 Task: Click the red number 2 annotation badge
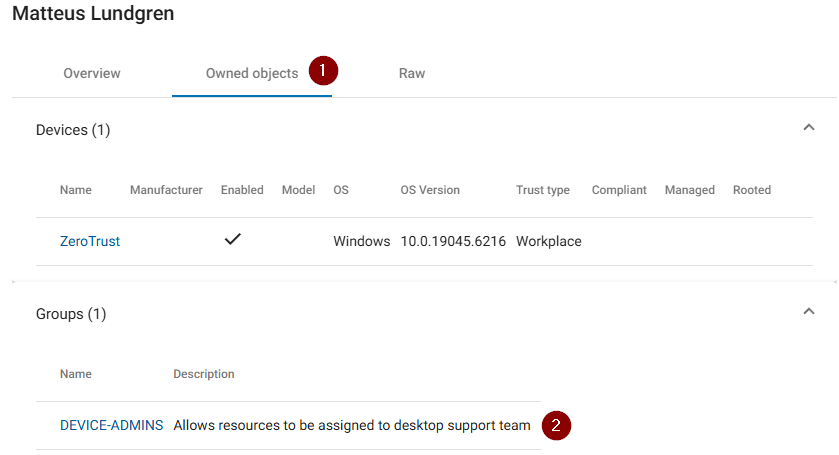557,425
